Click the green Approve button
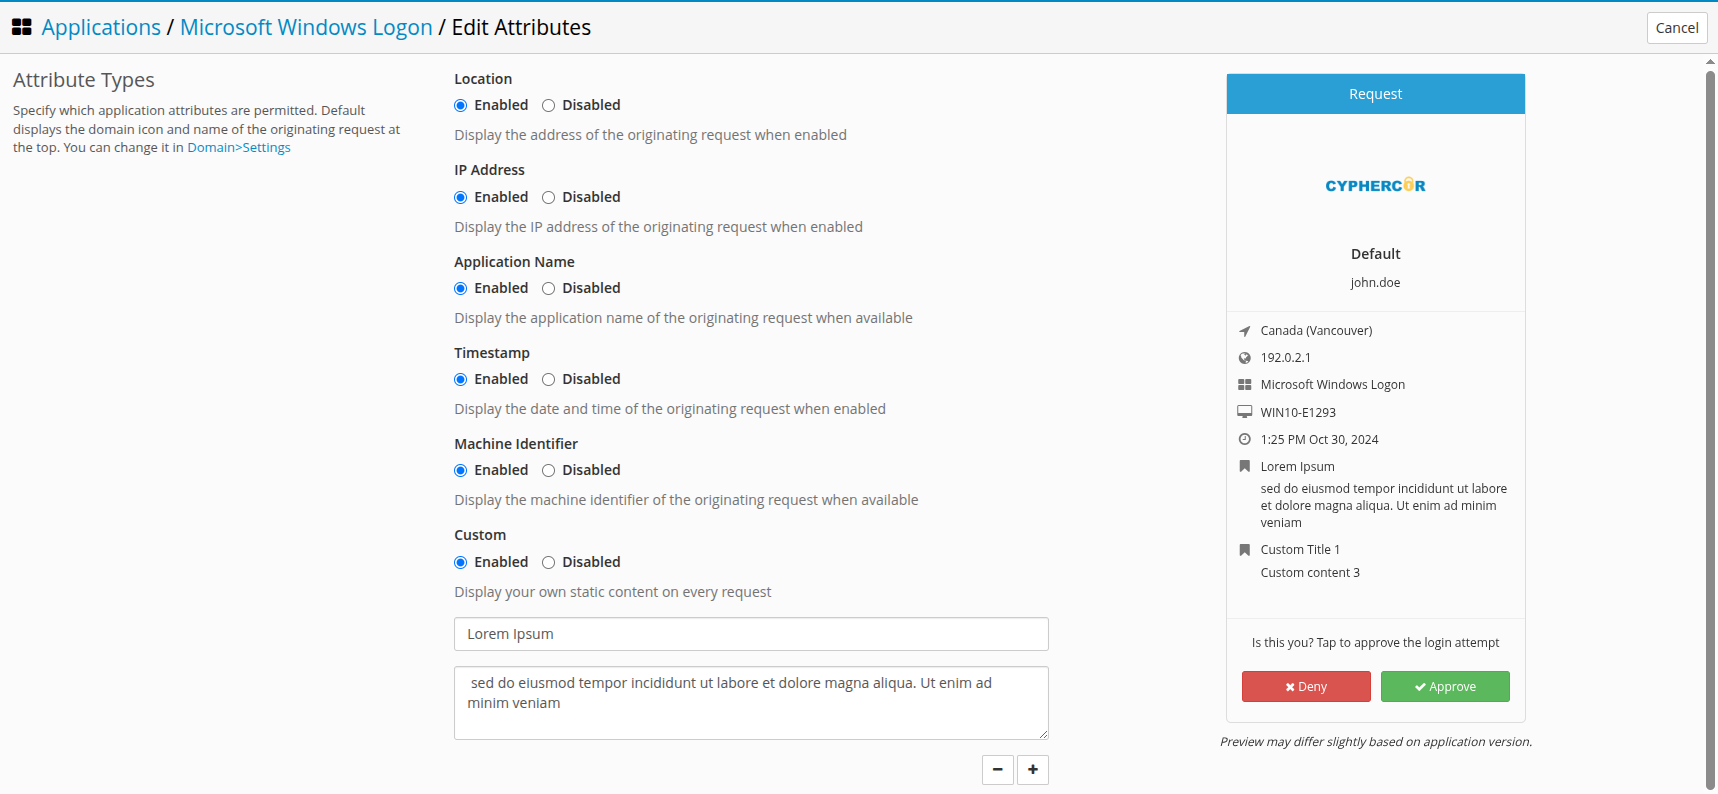The height and width of the screenshot is (794, 1718). 1445,687
